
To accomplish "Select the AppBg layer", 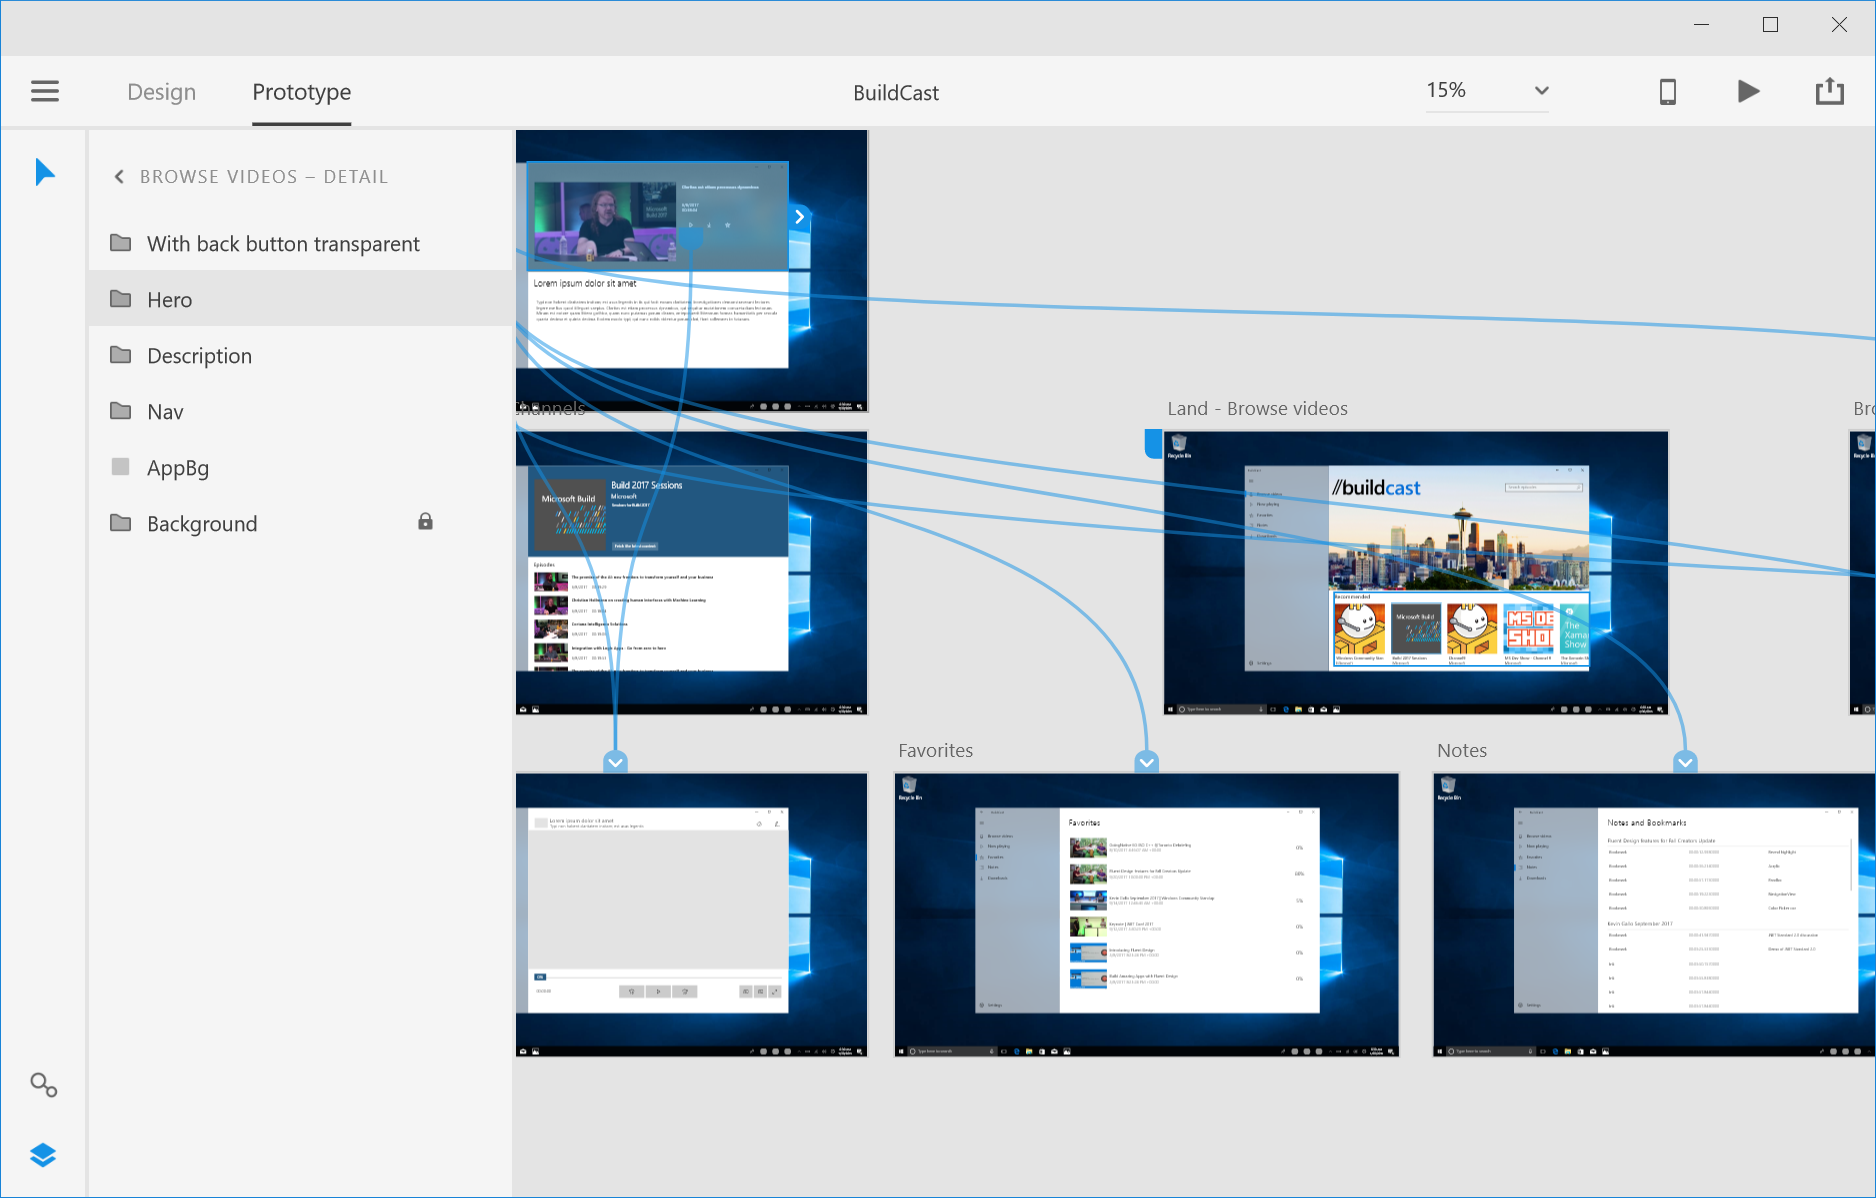I will click(300, 468).
